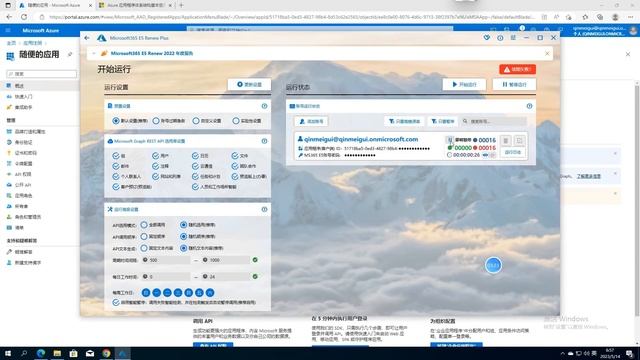Viewport: 640px width, 360px height.
Task: Click the first filter button beside add account
Action: tap(404, 121)
